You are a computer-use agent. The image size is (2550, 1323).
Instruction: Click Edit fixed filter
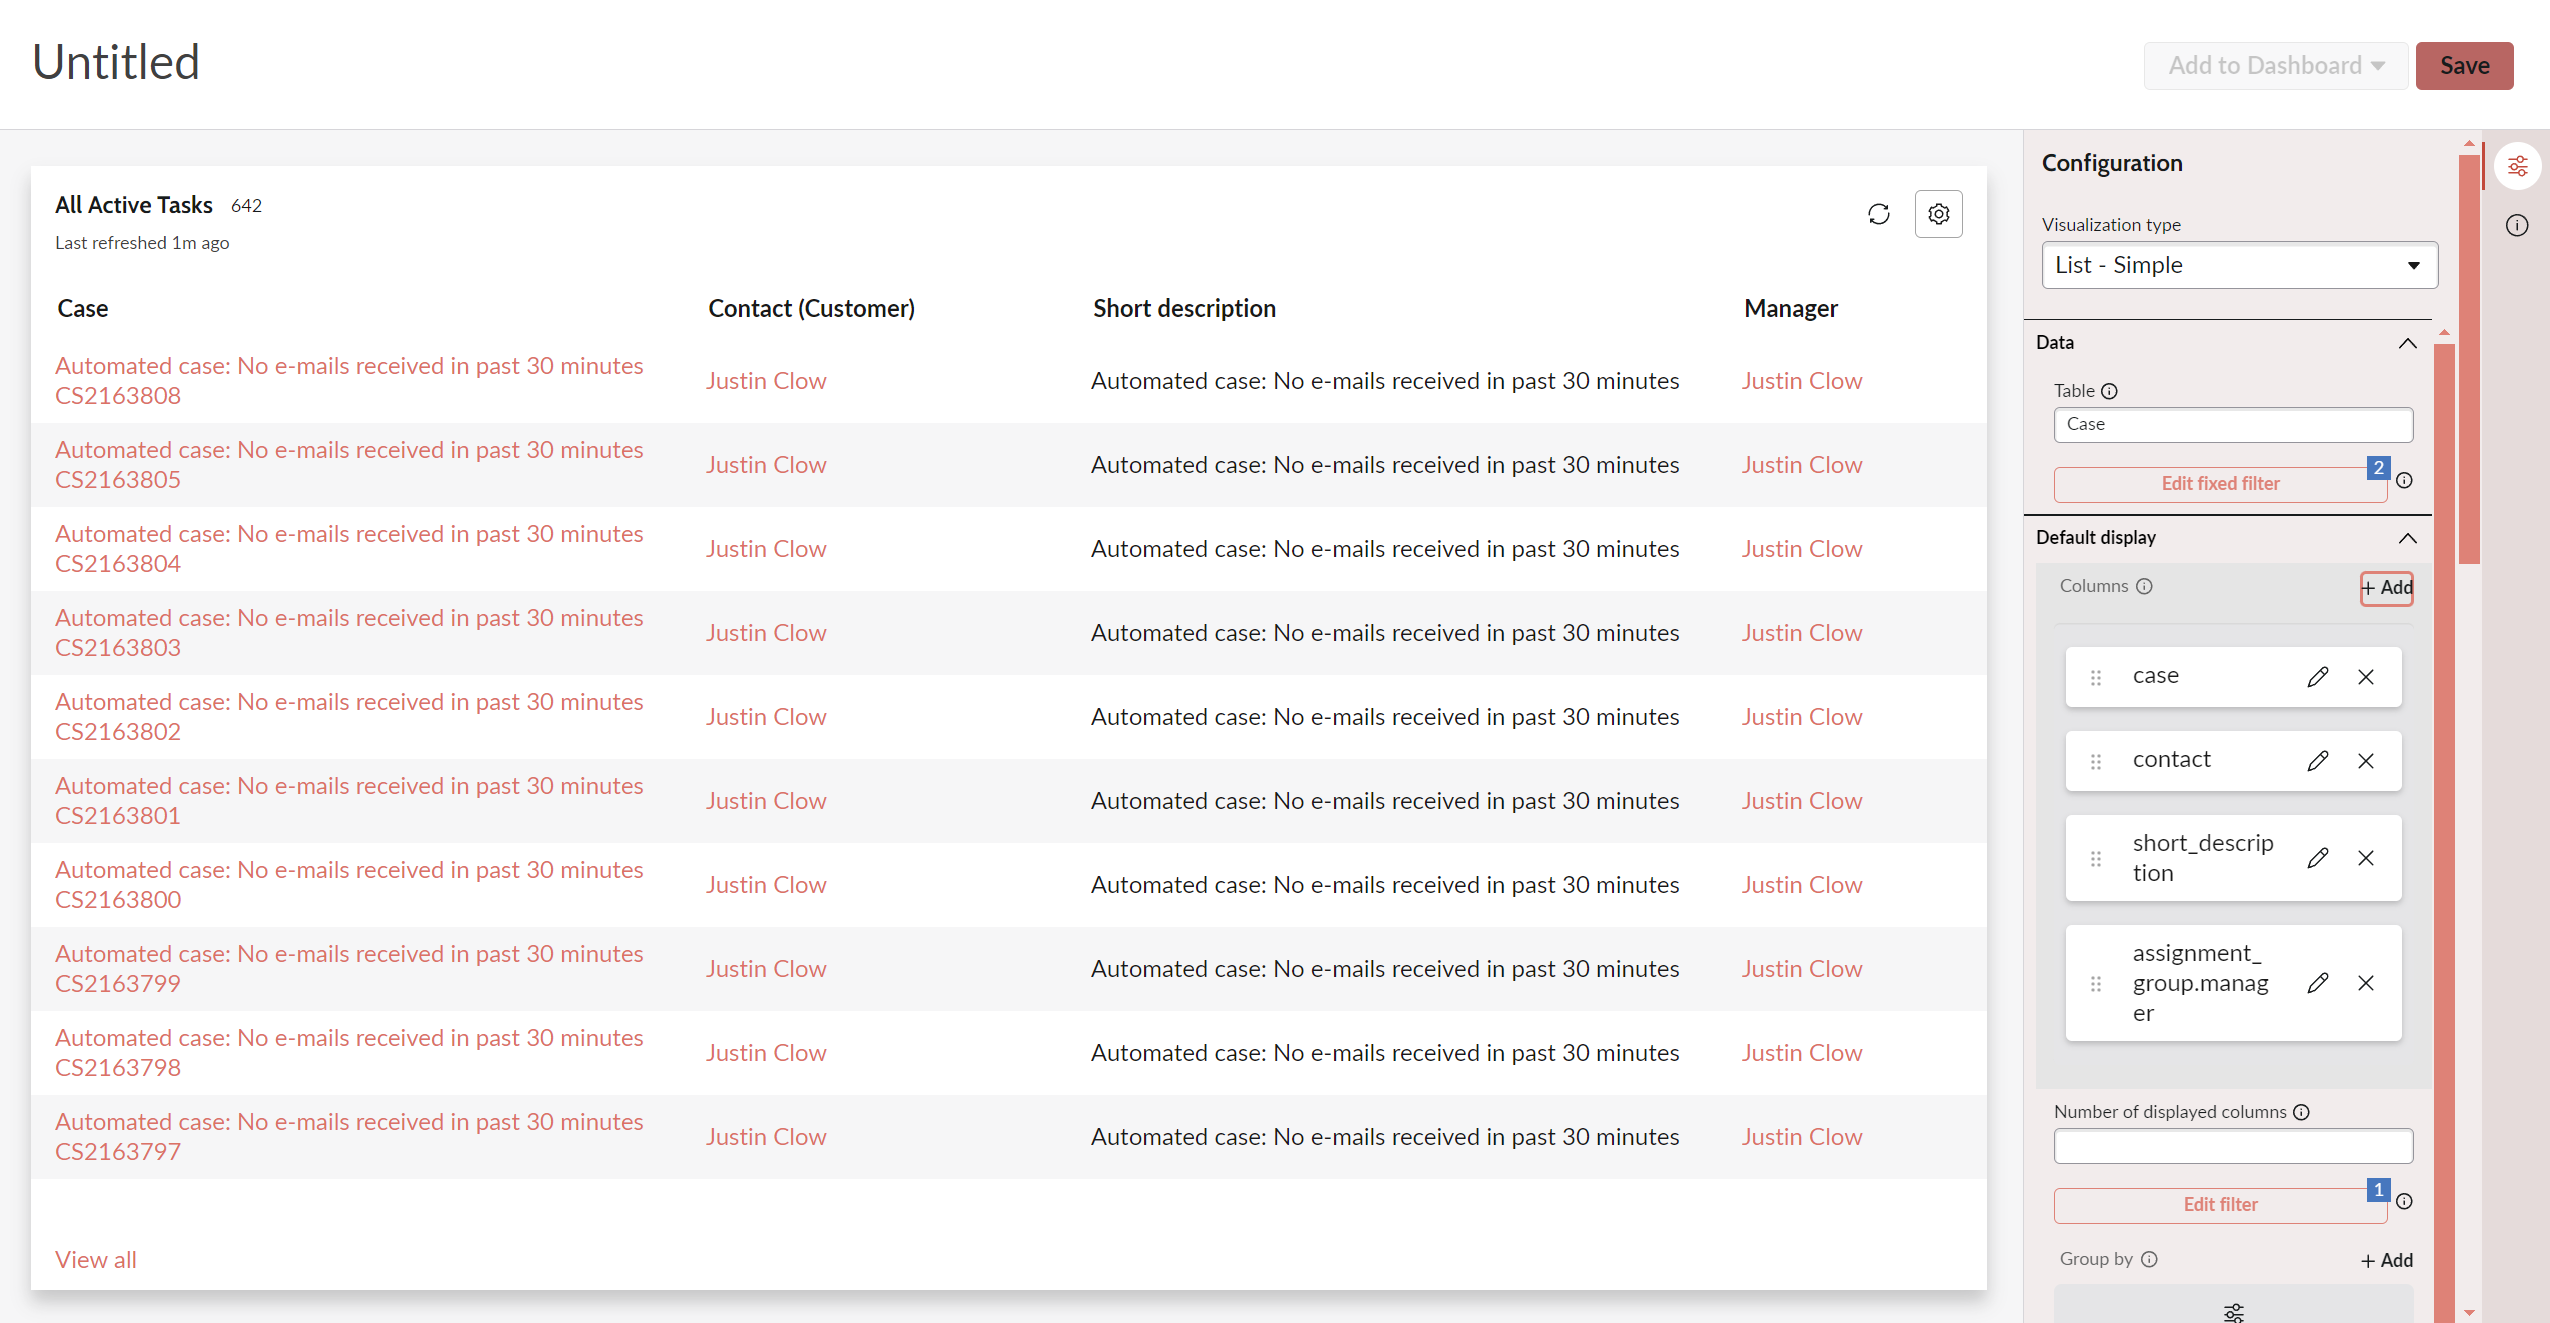2219,484
